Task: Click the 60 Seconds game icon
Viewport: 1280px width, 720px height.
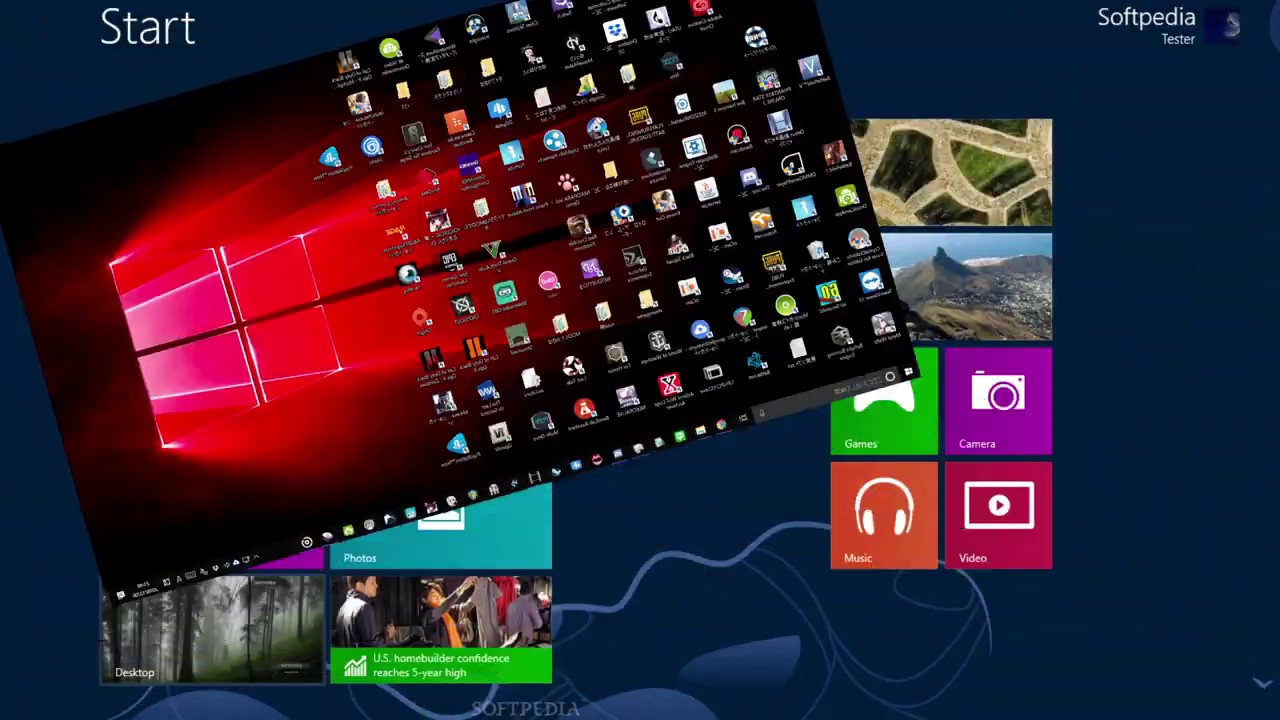Action: (828, 292)
